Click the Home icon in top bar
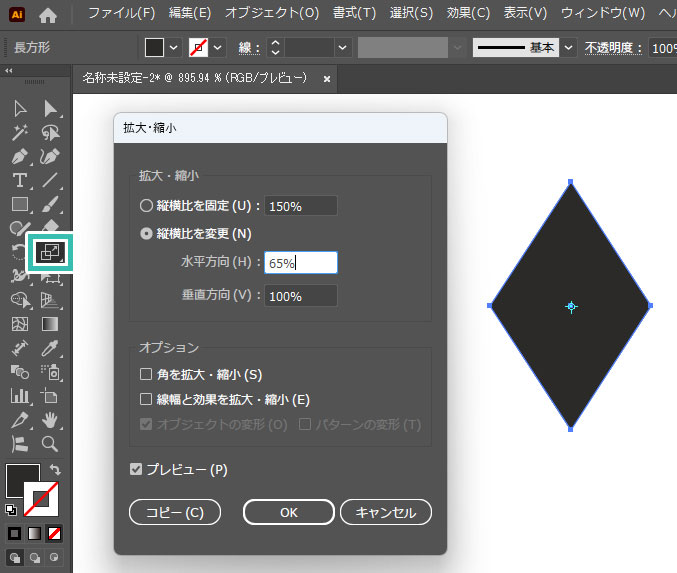The height and width of the screenshot is (573, 677). 48,14
